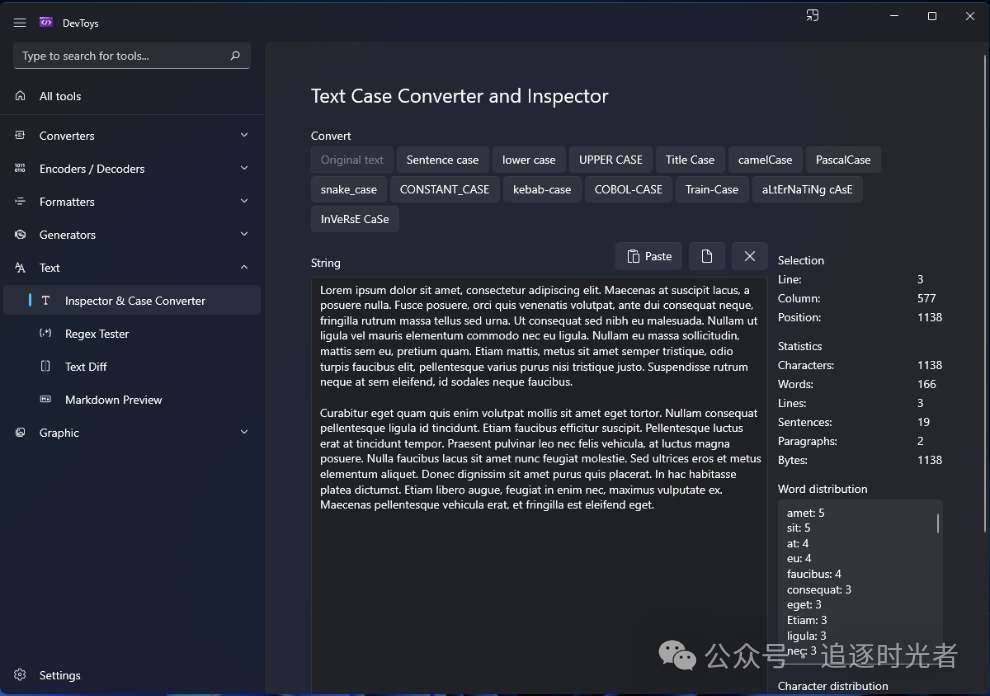990x696 pixels.
Task: Click the Words count value 166
Action: pyautogui.click(x=926, y=384)
